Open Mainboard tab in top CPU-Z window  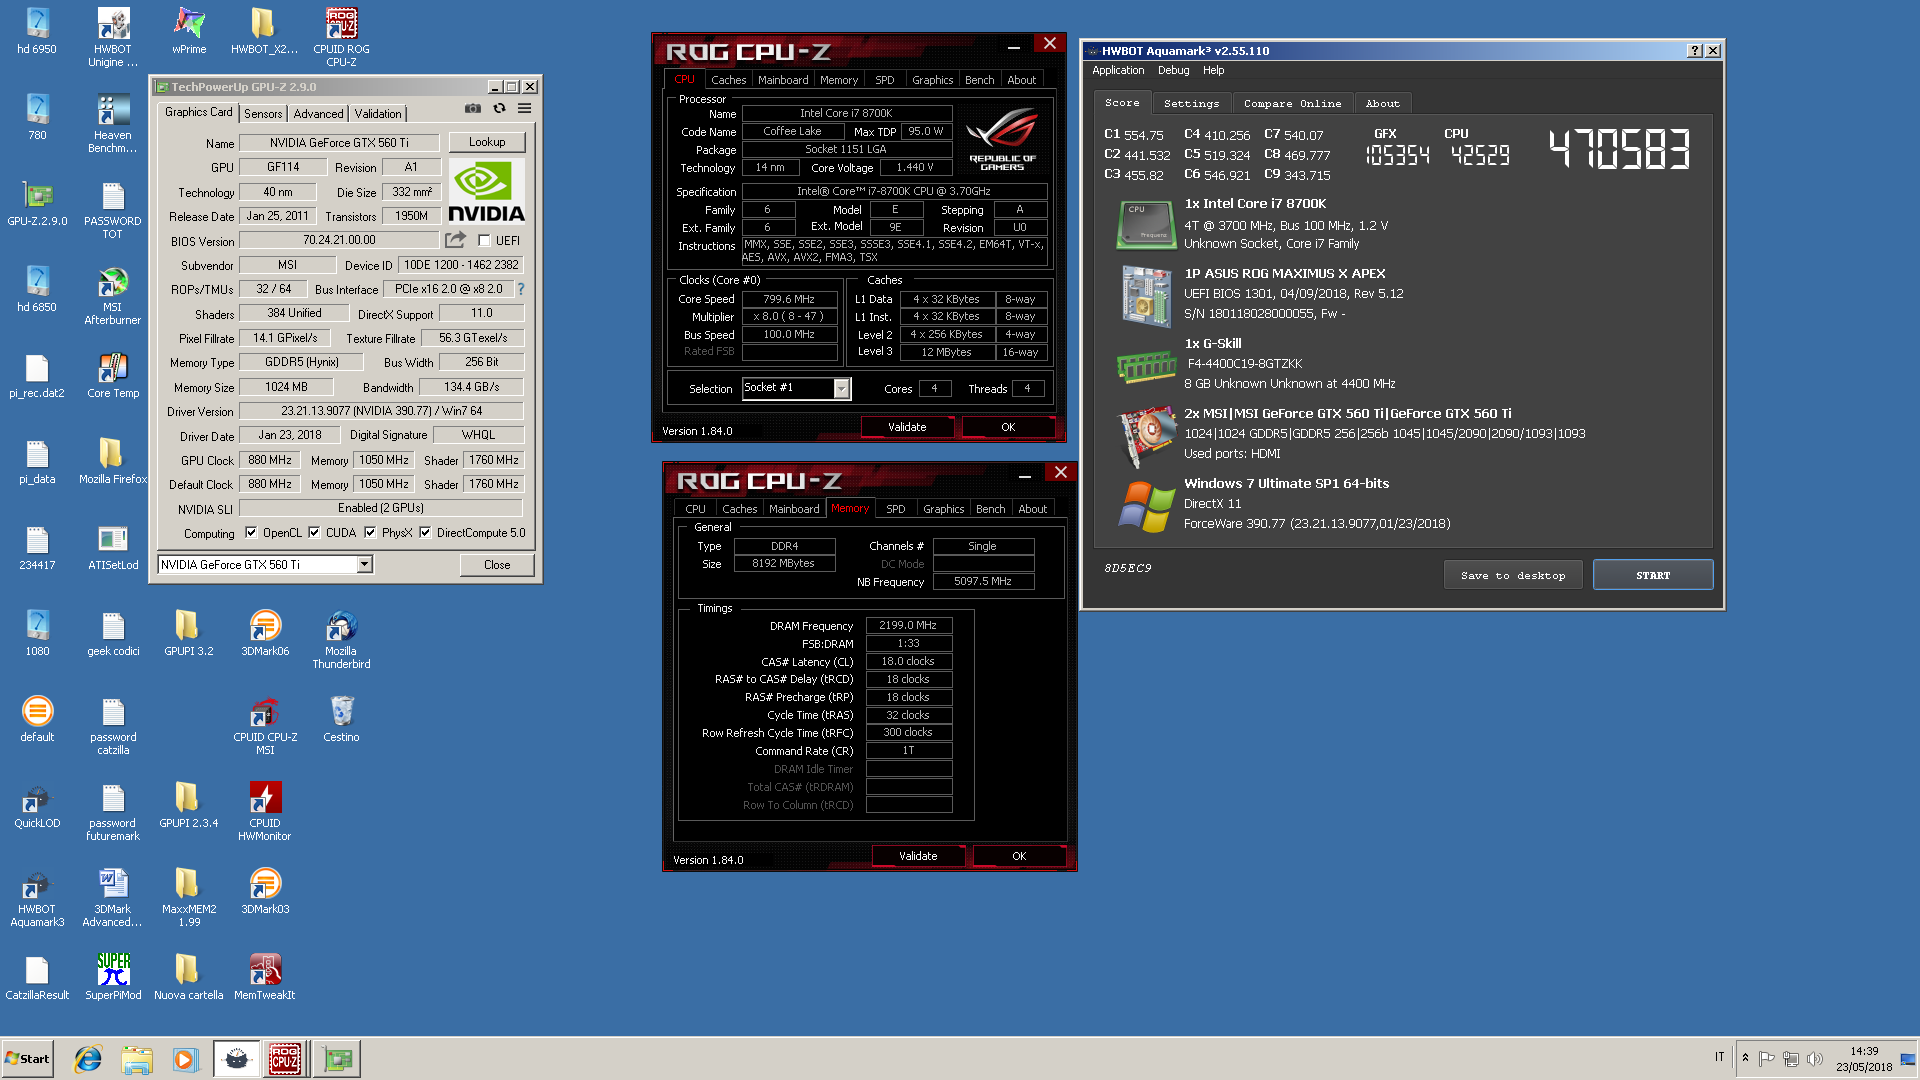pyautogui.click(x=783, y=80)
